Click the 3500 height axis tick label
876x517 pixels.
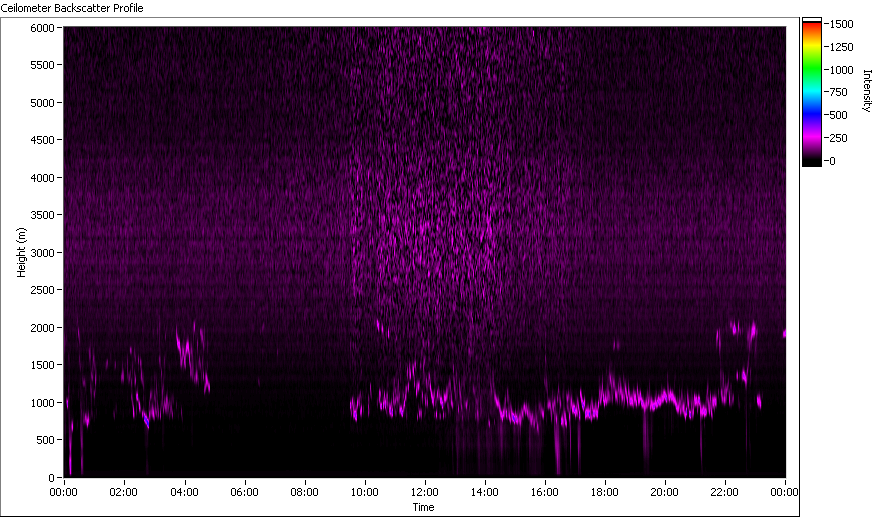point(42,215)
